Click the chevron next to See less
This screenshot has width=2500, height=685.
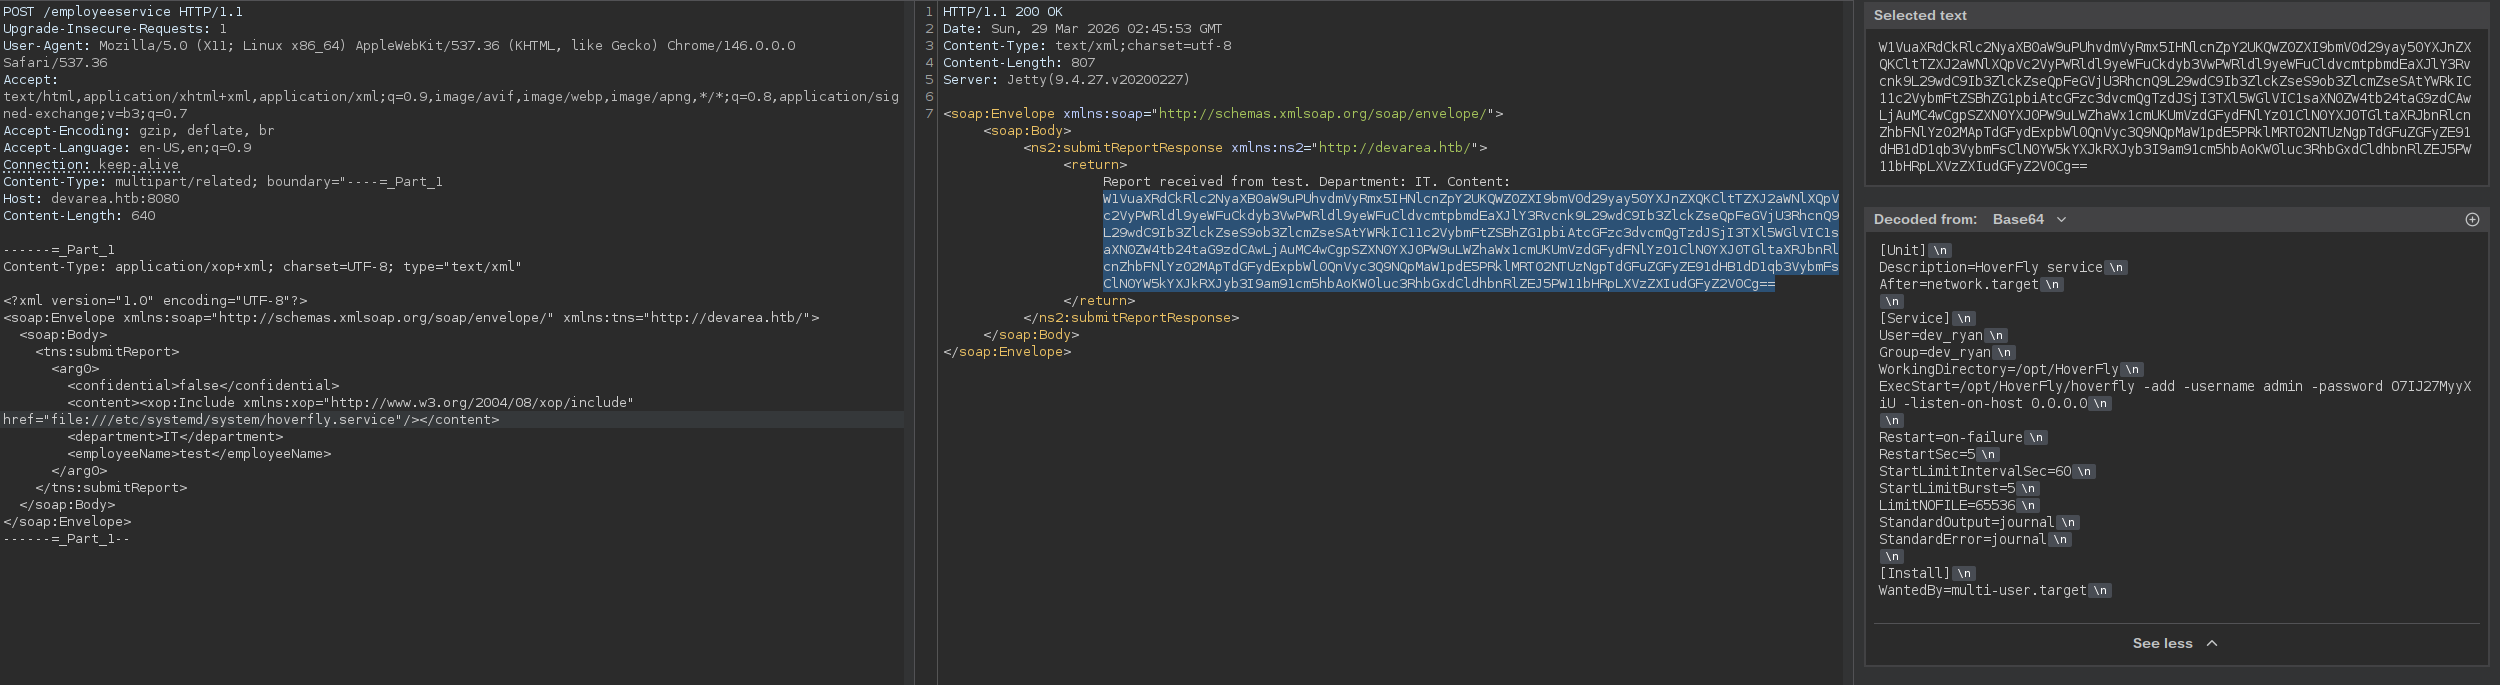click(x=2212, y=643)
